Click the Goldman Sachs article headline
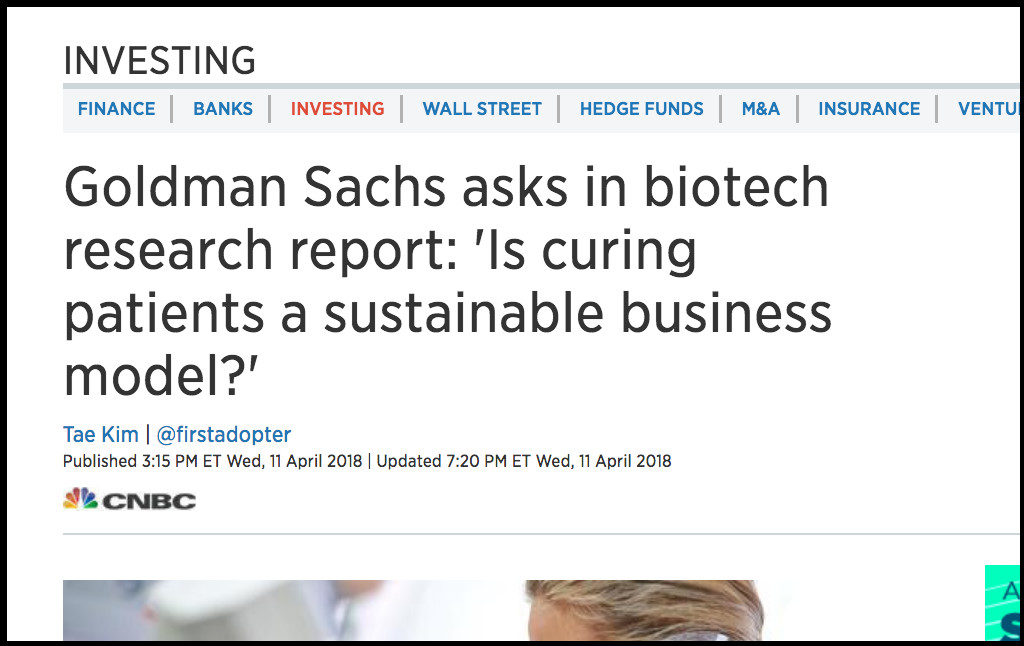1024x646 pixels. tap(447, 281)
